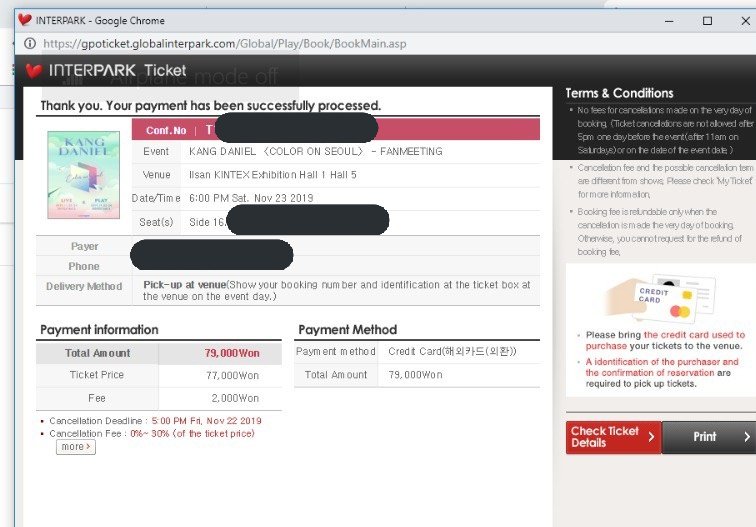Click the Fee label in payment table
Screen dimensions: 756x527
click(x=96, y=398)
